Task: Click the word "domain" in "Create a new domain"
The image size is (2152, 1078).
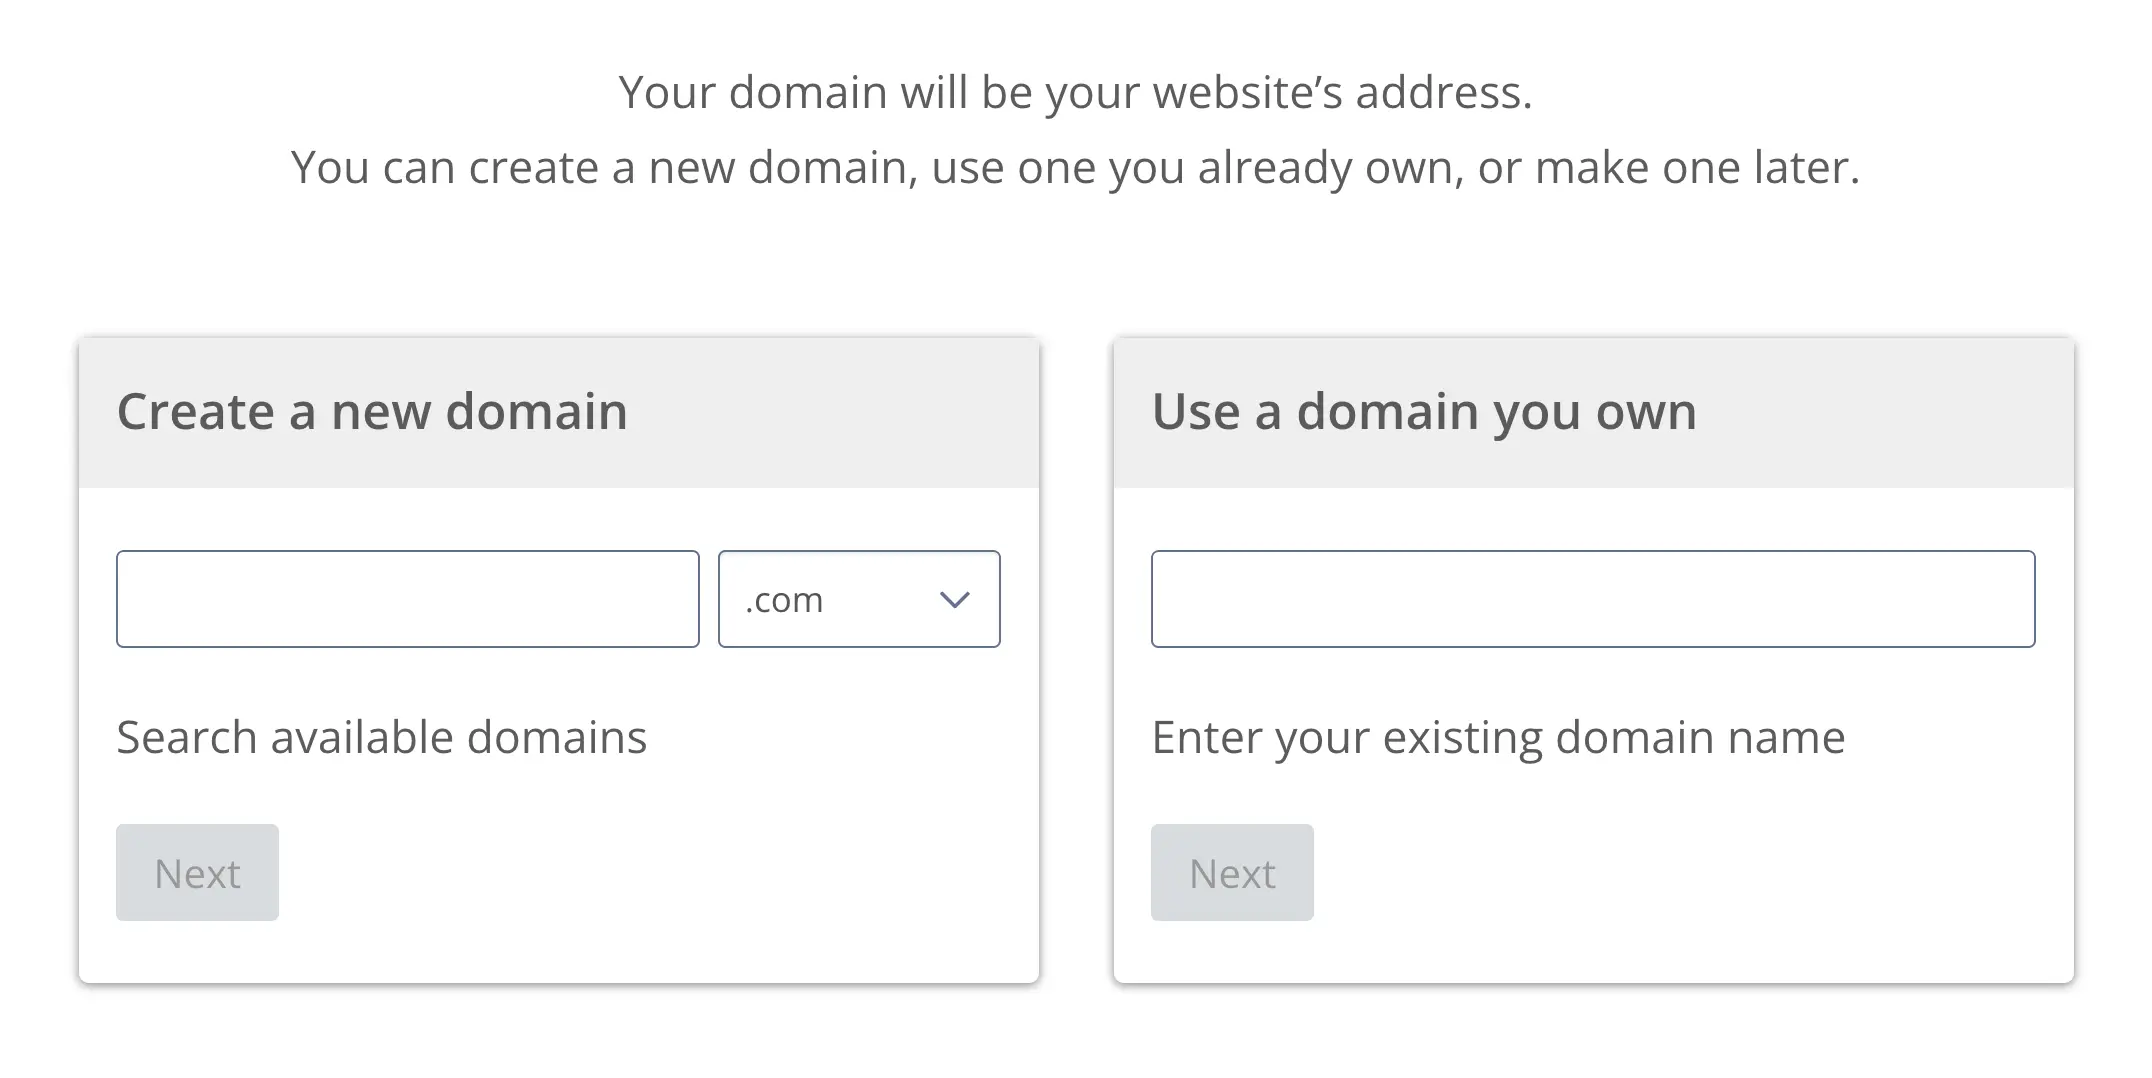Action: [536, 412]
